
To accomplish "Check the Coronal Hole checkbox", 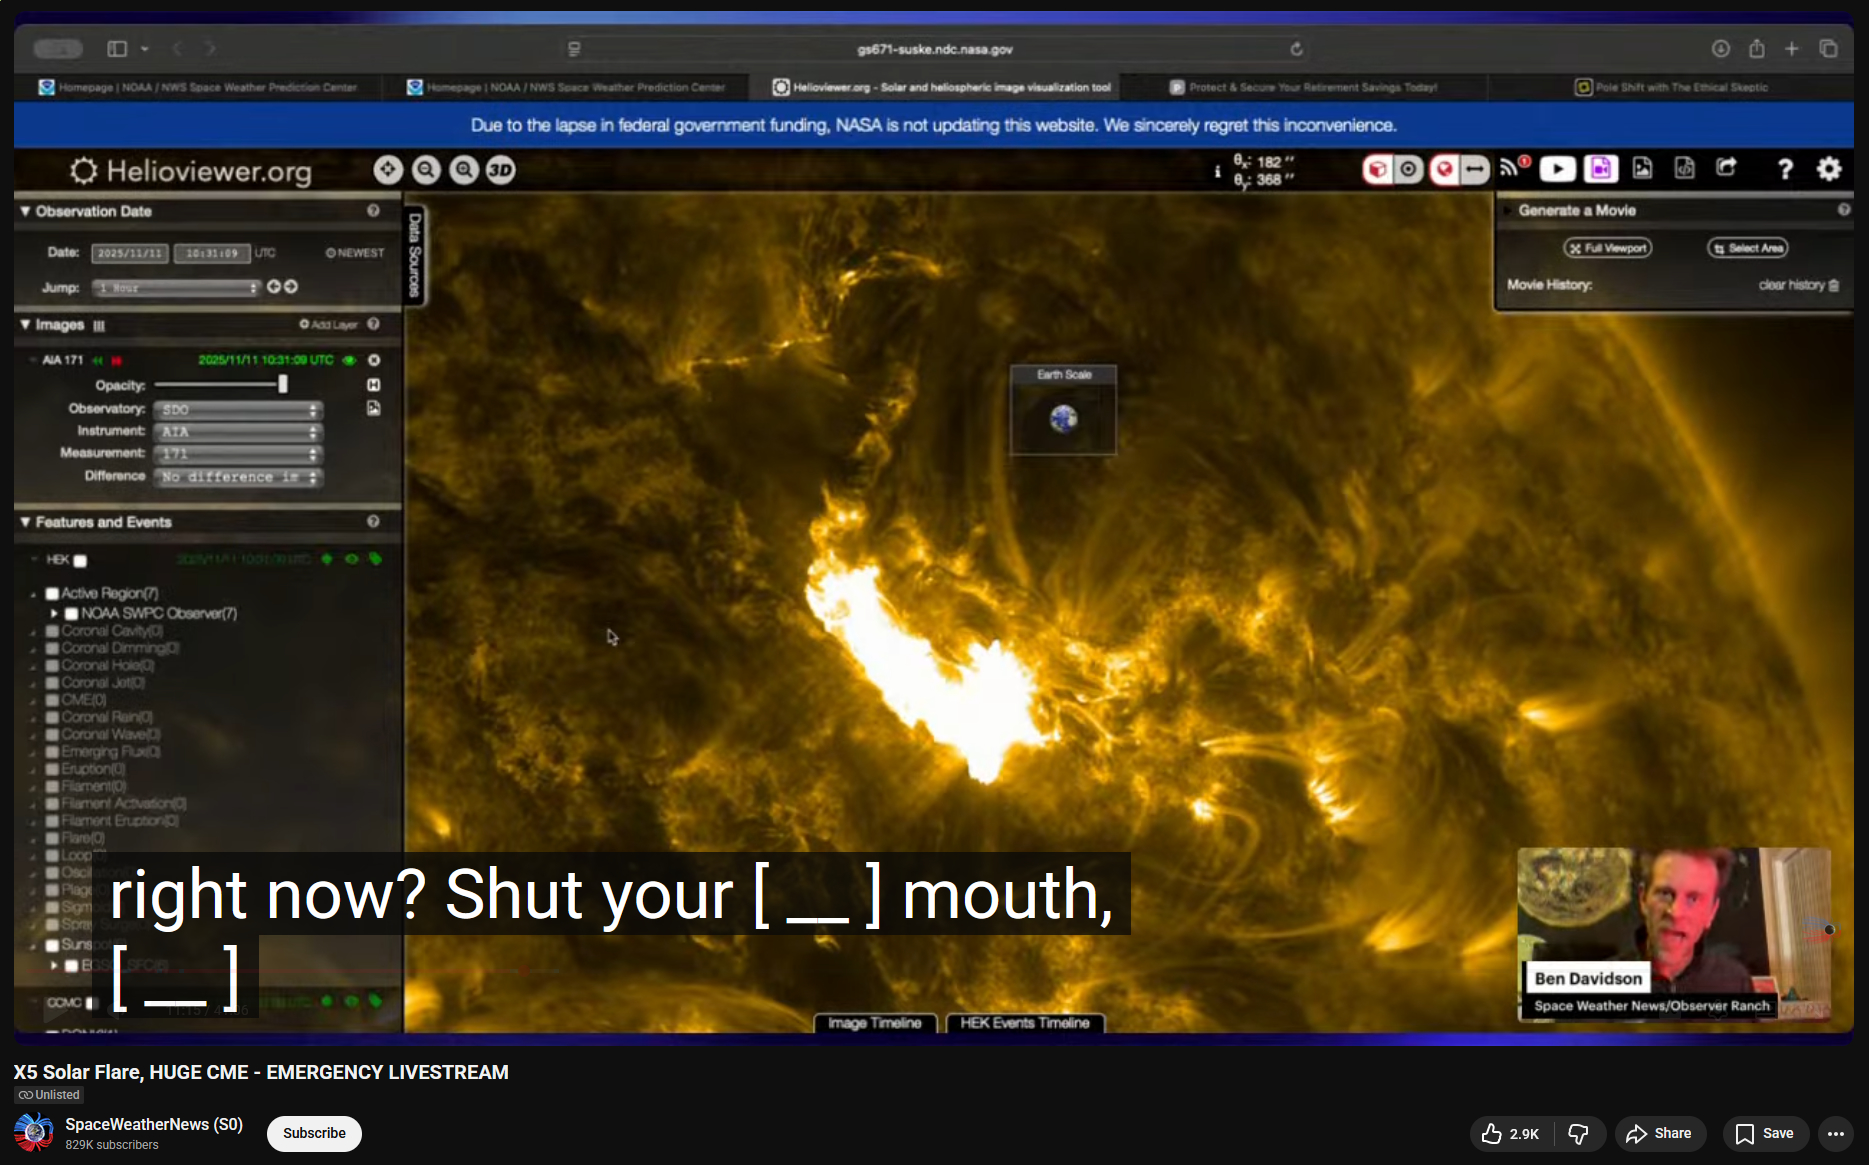I will [x=52, y=666].
